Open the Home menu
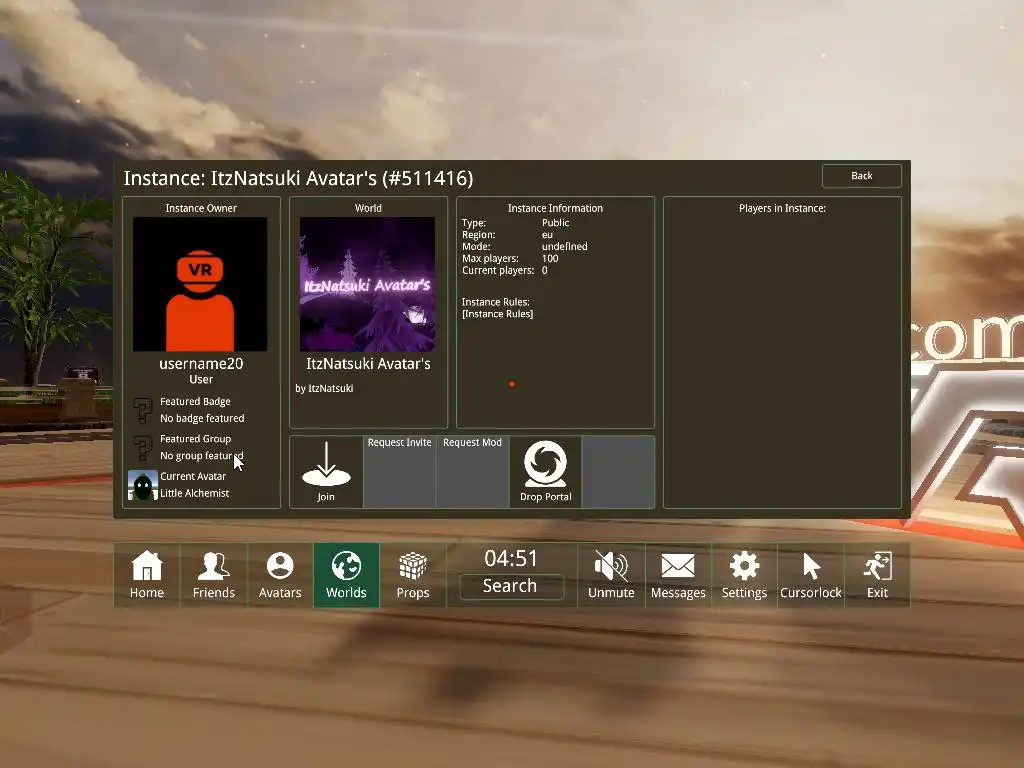This screenshot has width=1024, height=768. [x=147, y=575]
